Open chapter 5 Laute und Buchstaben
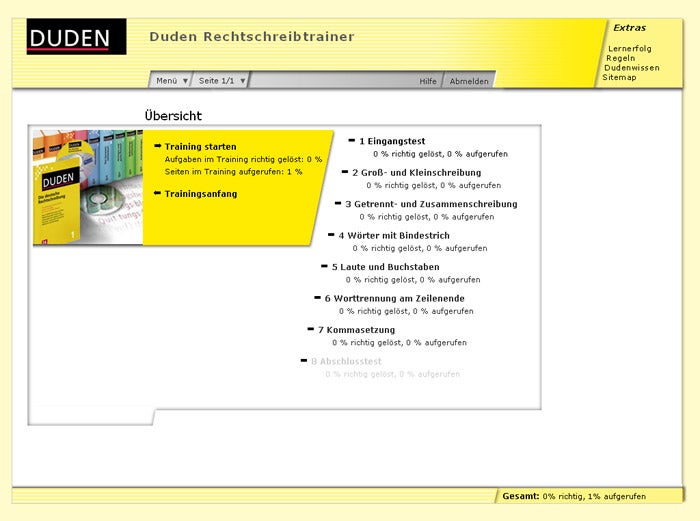 tap(385, 267)
